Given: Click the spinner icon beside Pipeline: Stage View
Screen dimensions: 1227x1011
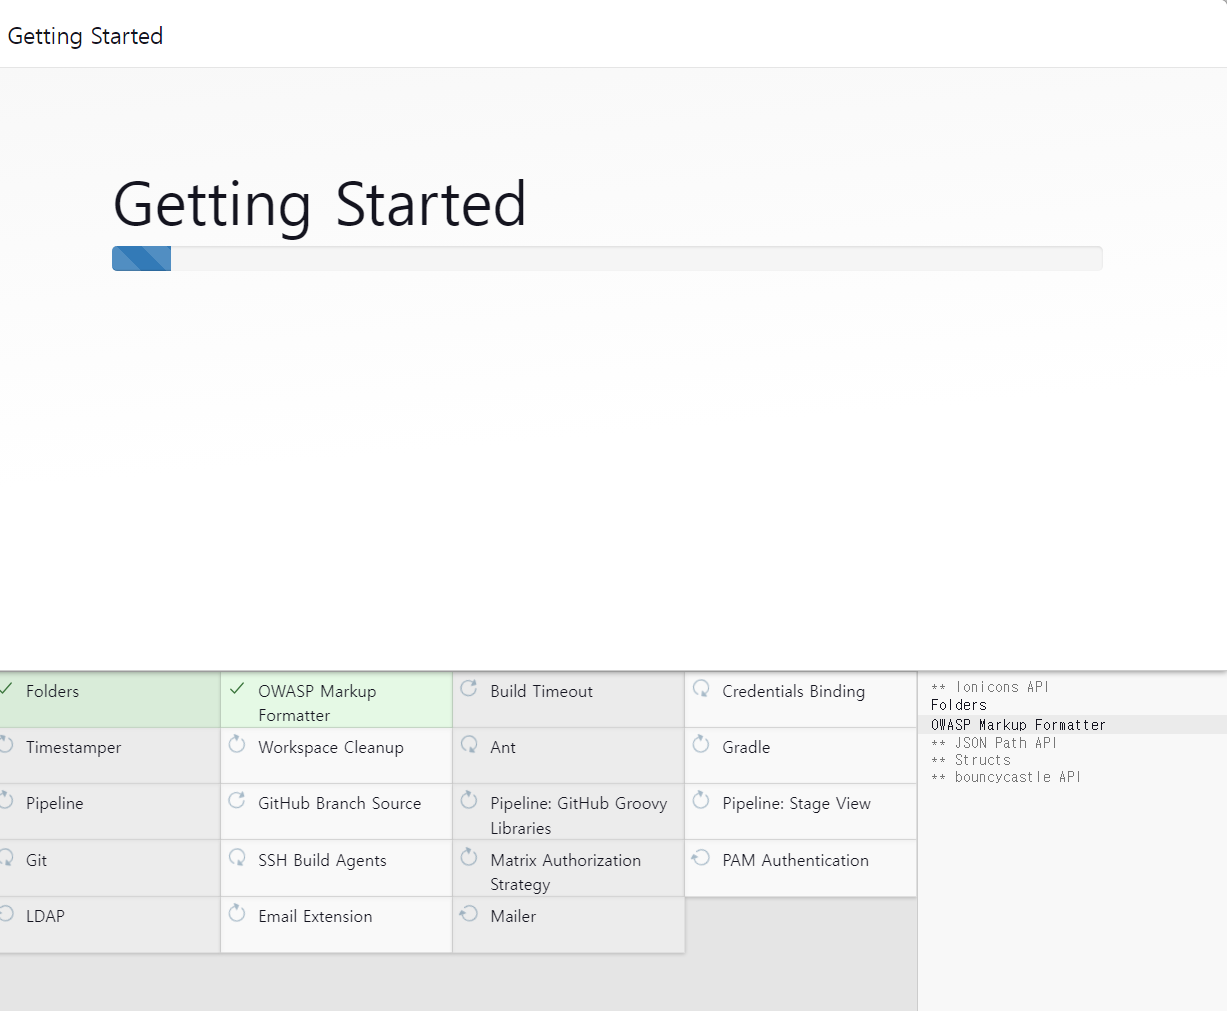Looking at the screenshot, I should pyautogui.click(x=701, y=800).
